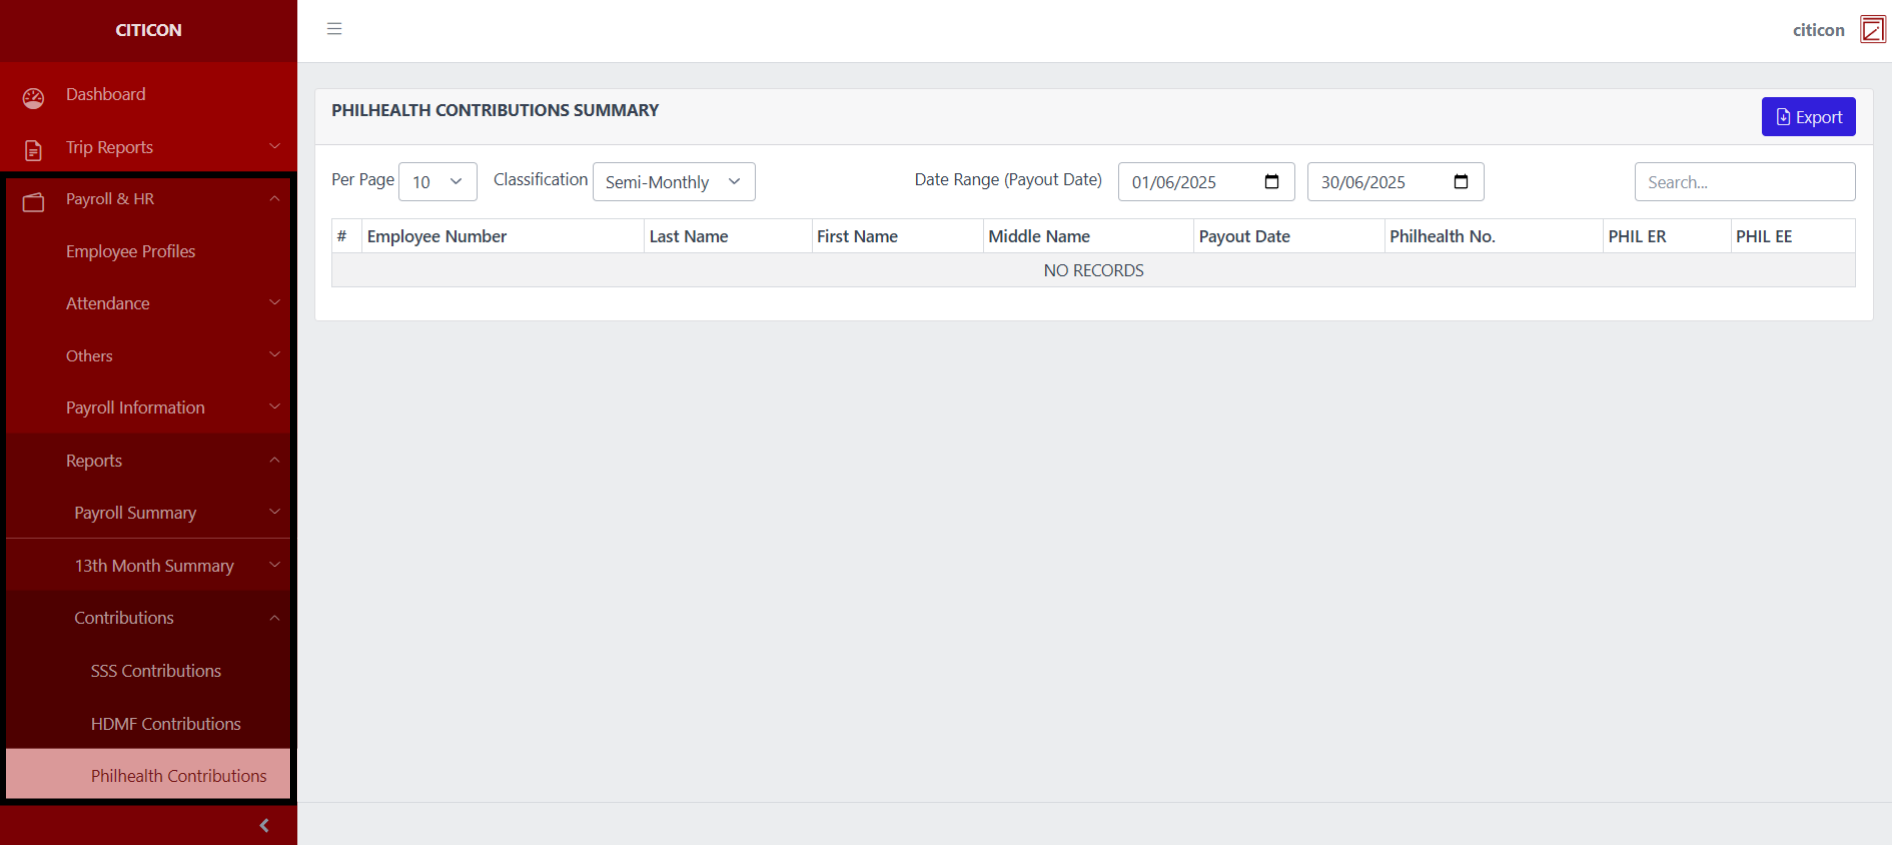
Task: Click the Trip Reports document icon
Action: click(x=33, y=150)
